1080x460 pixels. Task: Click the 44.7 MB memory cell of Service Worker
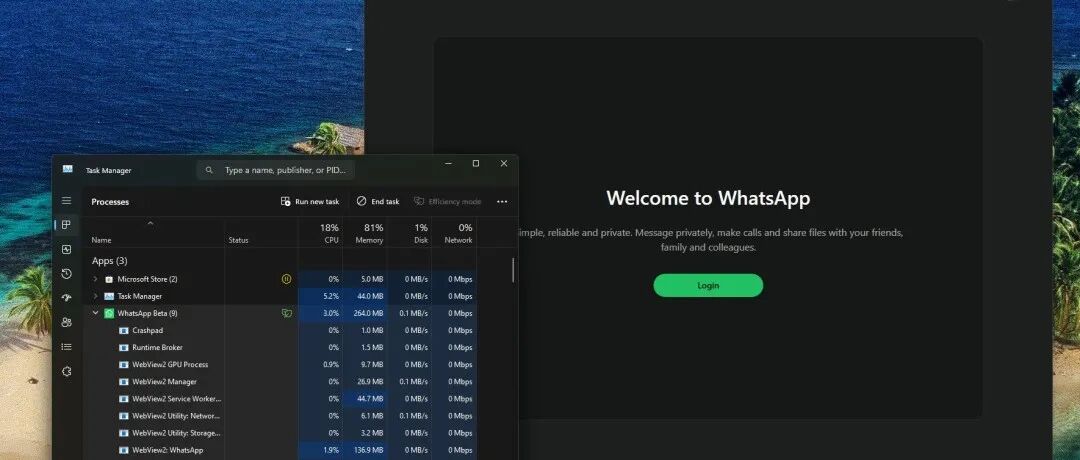point(365,399)
